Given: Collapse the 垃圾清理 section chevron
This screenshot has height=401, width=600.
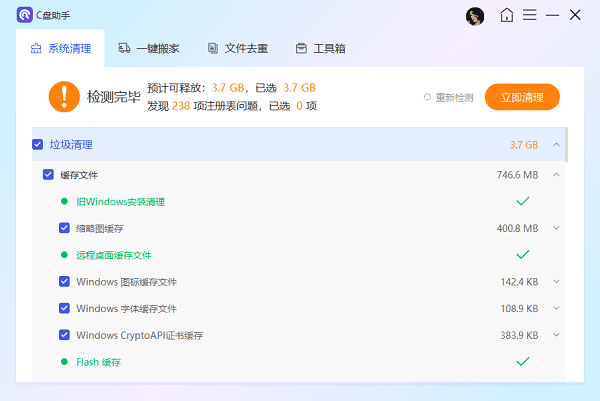Looking at the screenshot, I should tap(557, 145).
